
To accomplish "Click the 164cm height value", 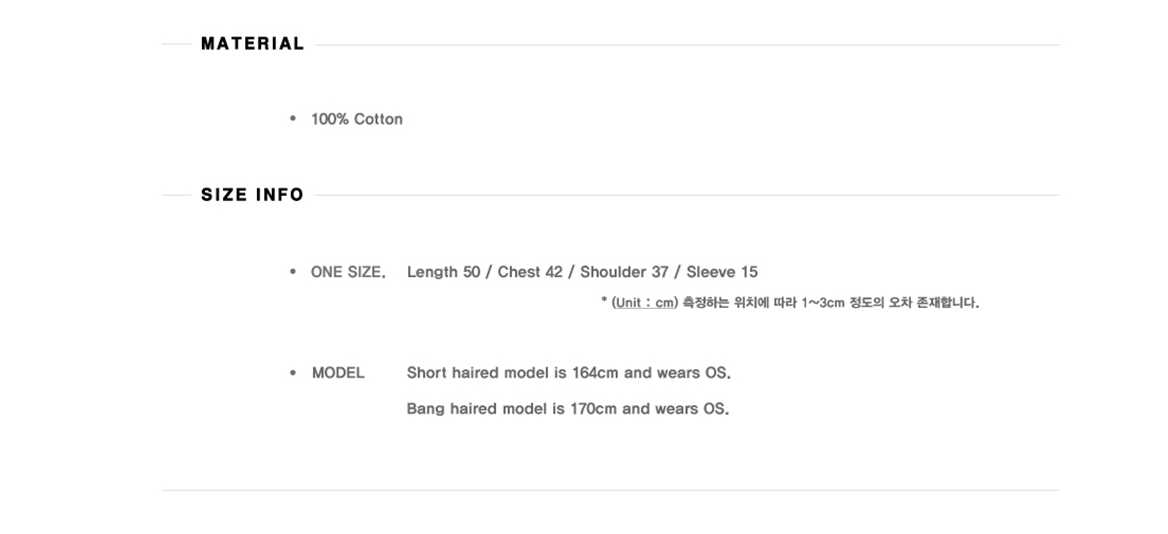I will 595,372.
